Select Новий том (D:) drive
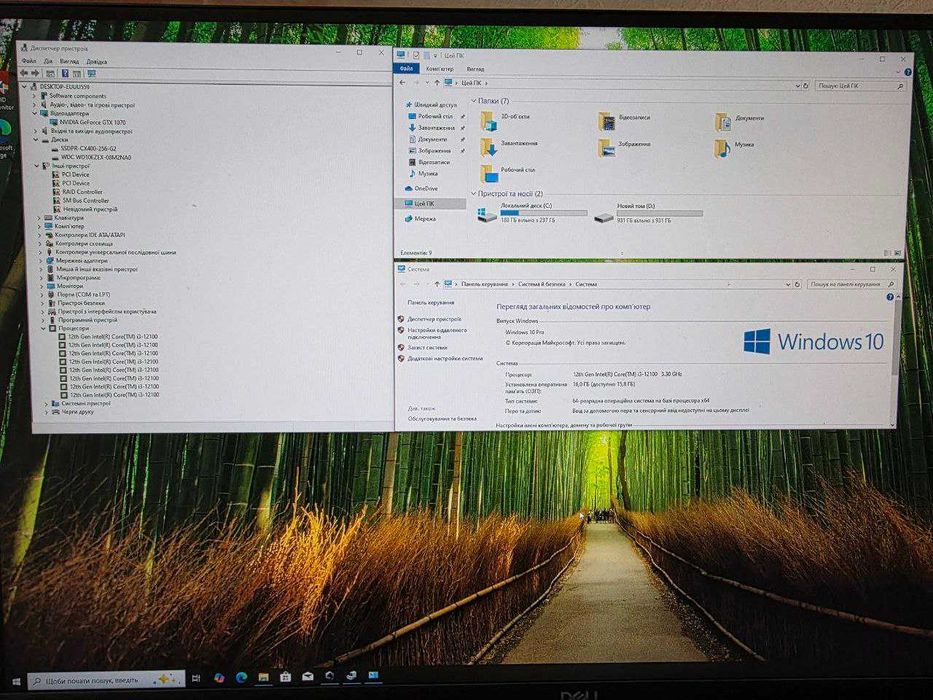The width and height of the screenshot is (933, 700). pos(649,214)
